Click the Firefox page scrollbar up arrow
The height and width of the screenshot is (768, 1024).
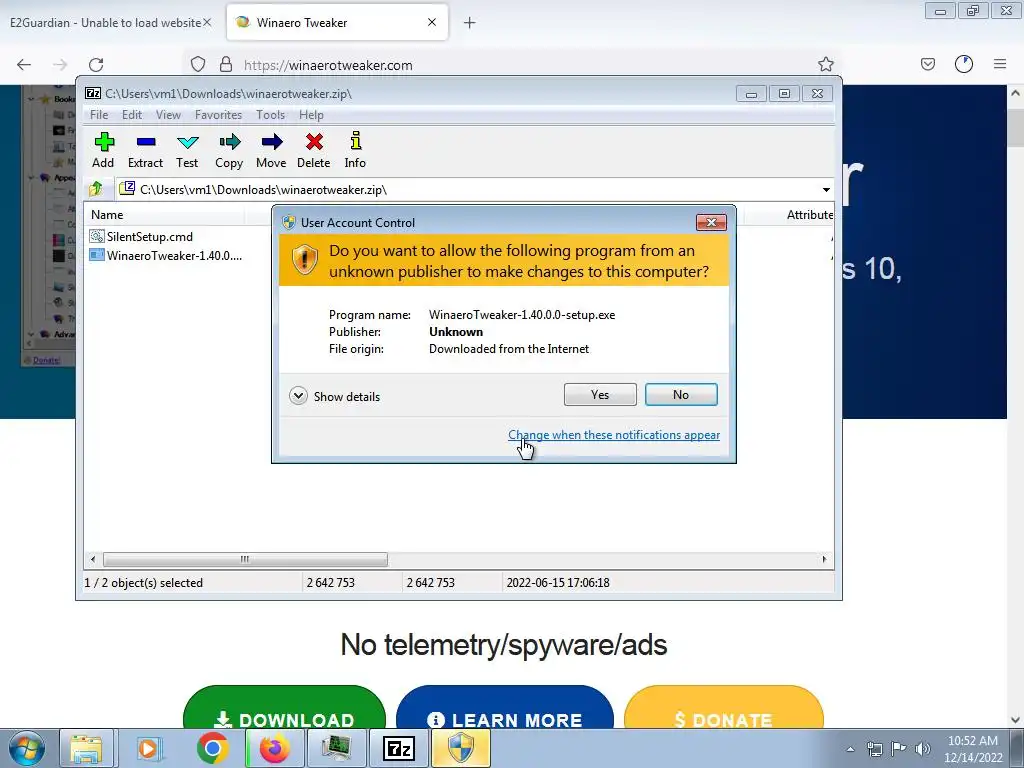(x=1016, y=93)
